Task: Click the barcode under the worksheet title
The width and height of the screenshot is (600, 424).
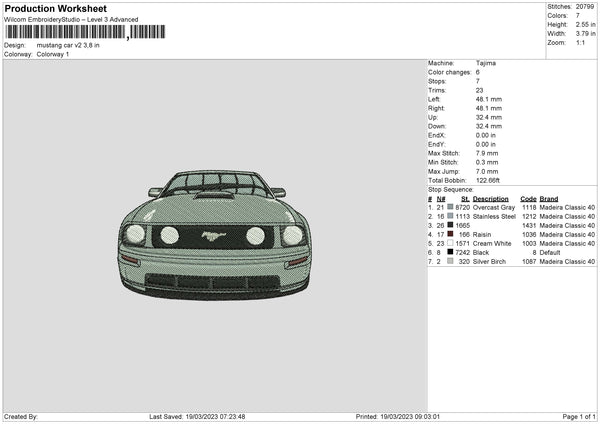Action: click(85, 32)
